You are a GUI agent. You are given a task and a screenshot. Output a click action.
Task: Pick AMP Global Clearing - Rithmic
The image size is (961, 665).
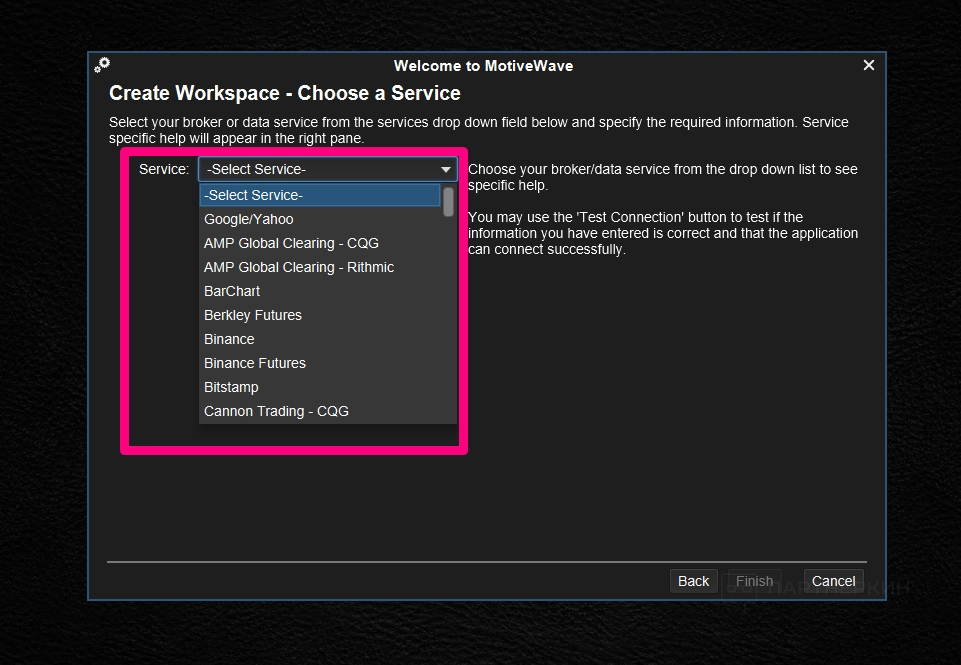click(320, 267)
